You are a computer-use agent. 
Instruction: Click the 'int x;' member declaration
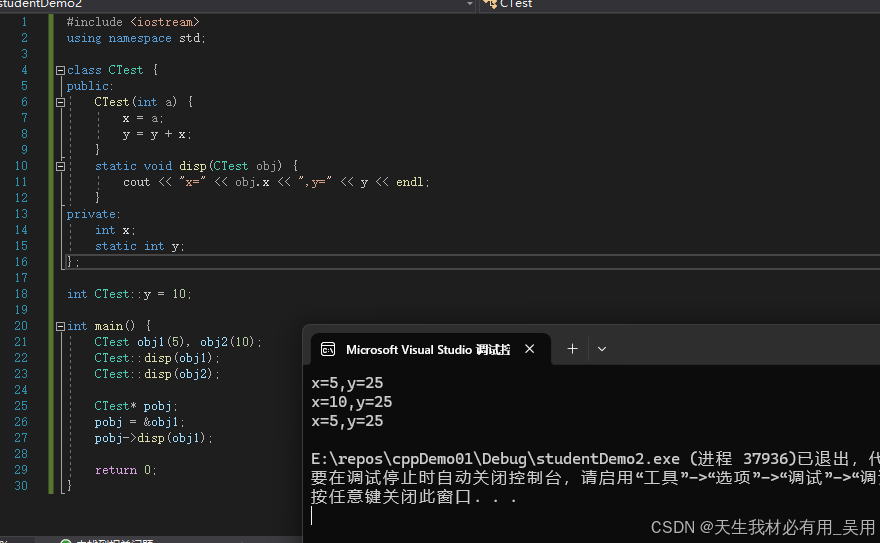pyautogui.click(x=115, y=230)
